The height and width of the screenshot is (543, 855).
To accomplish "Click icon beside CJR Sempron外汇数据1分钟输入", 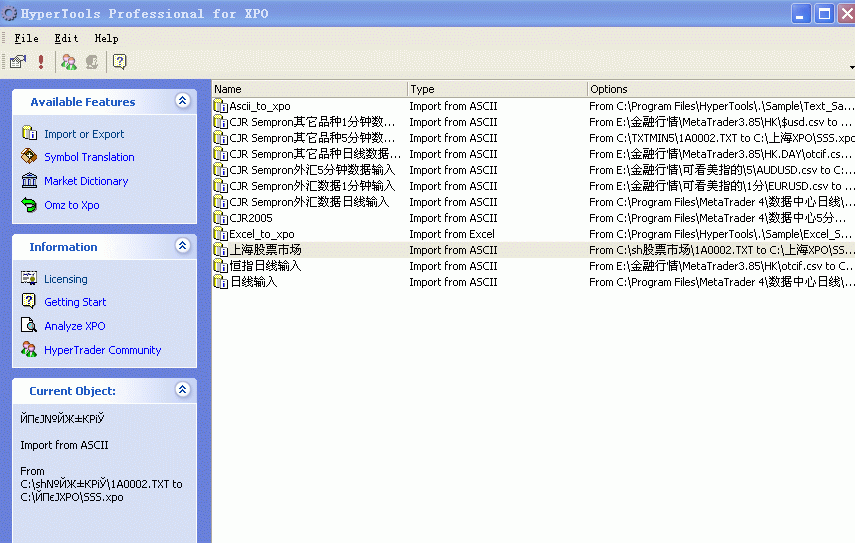I will [220, 186].
